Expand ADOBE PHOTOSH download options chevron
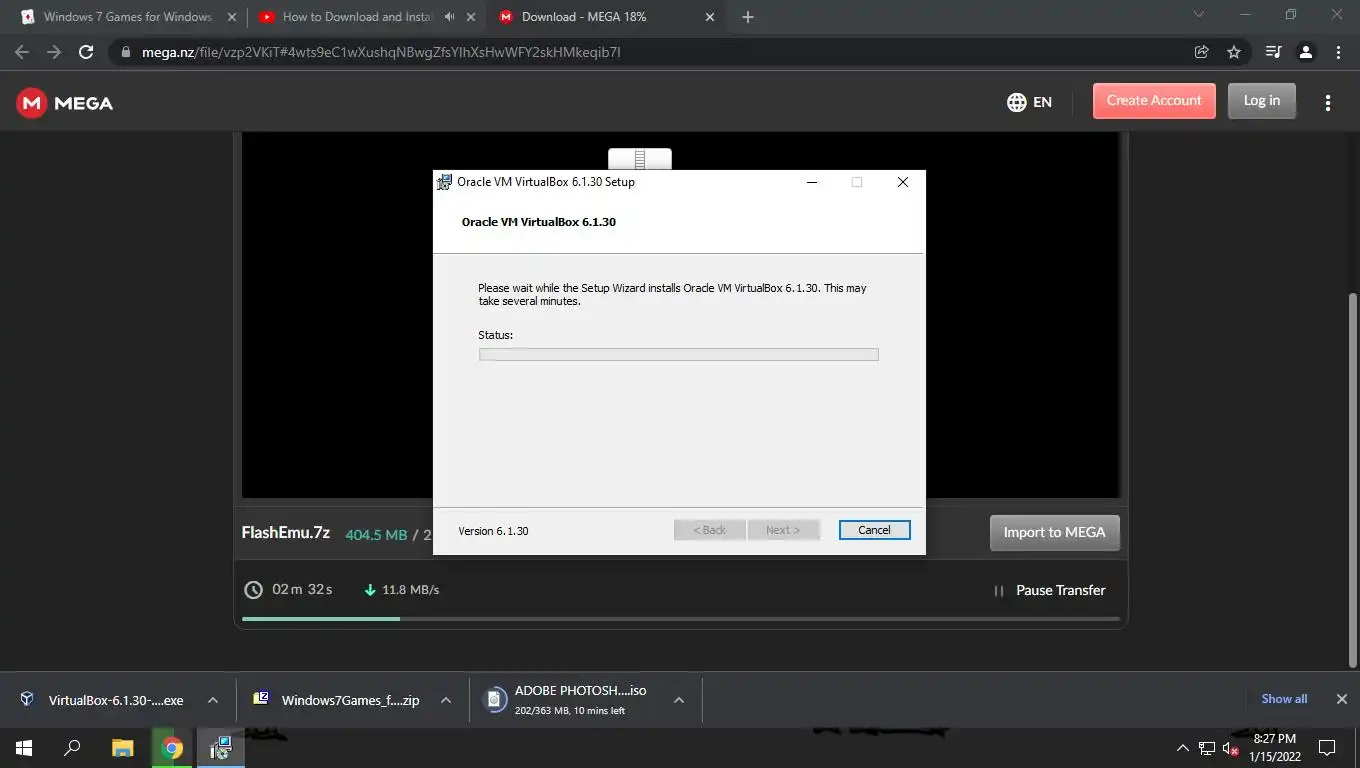This screenshot has height=768, width=1360. click(x=678, y=700)
